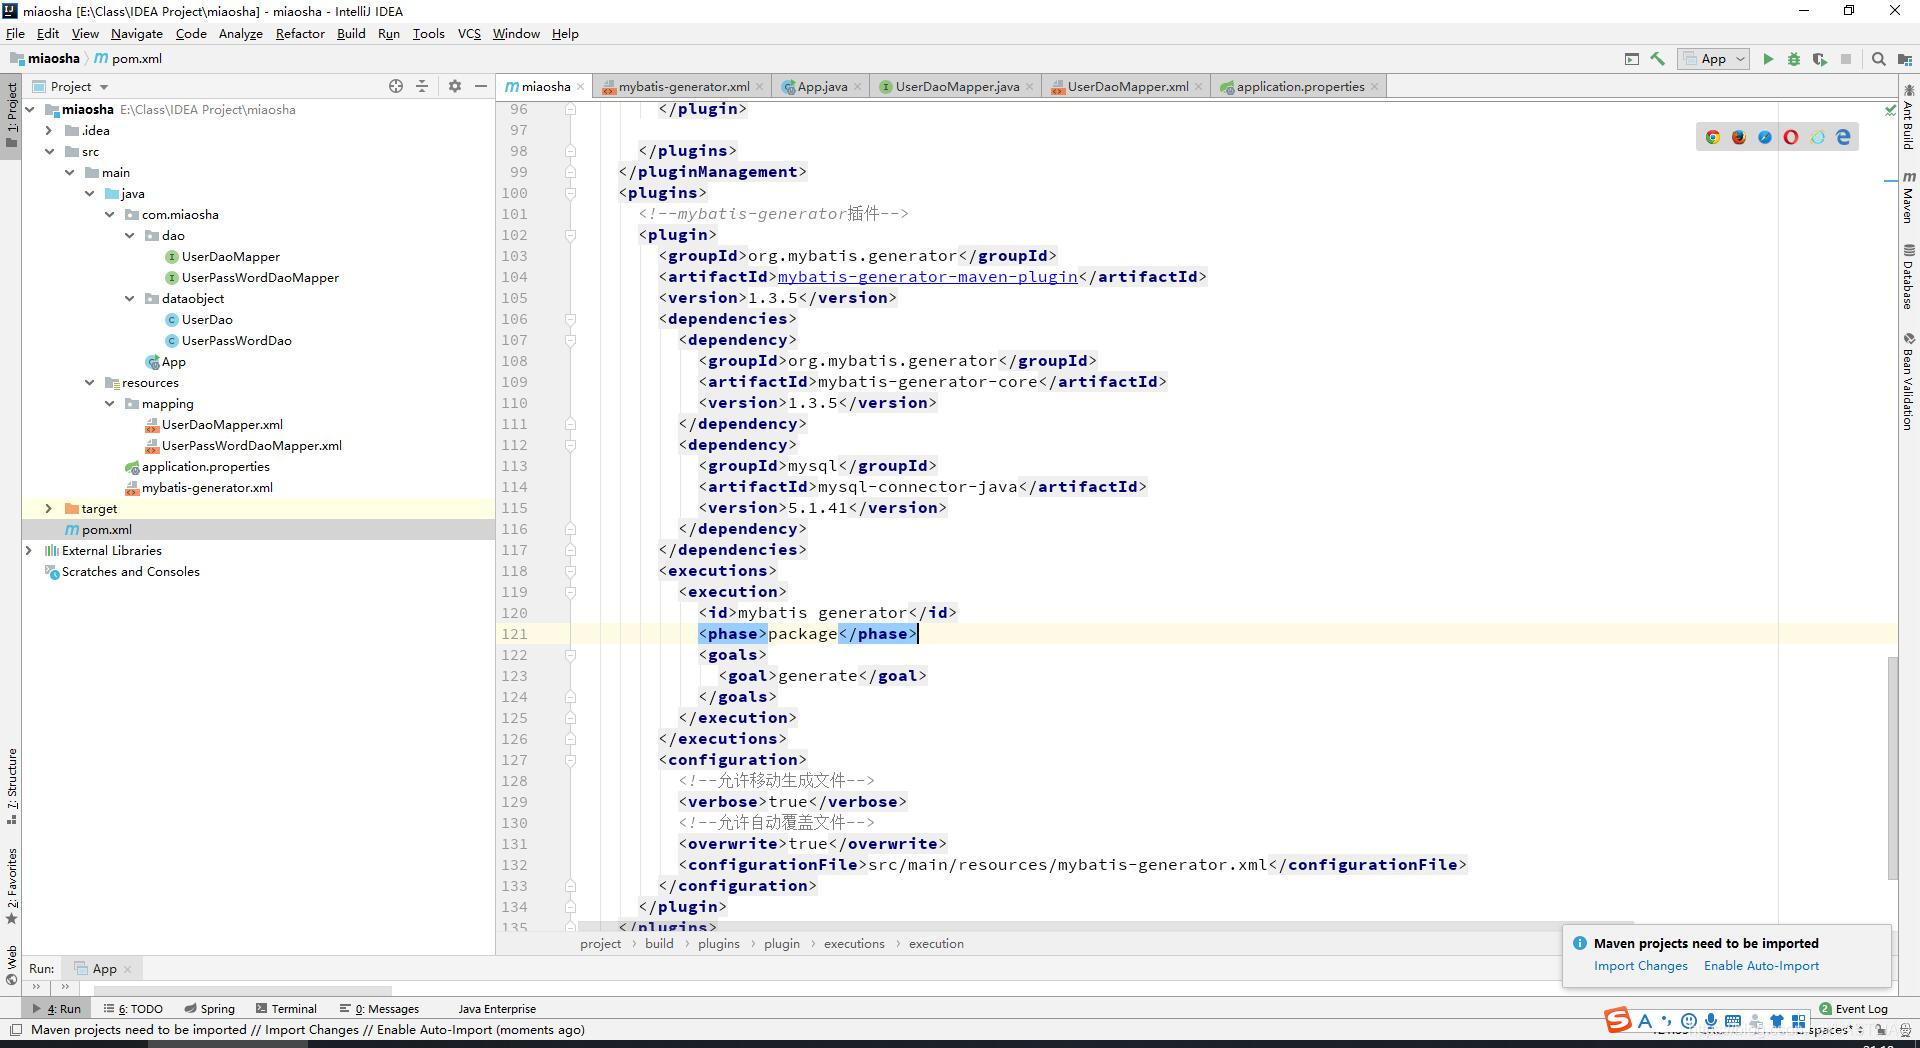Click Scroll from Source target icon

396,87
